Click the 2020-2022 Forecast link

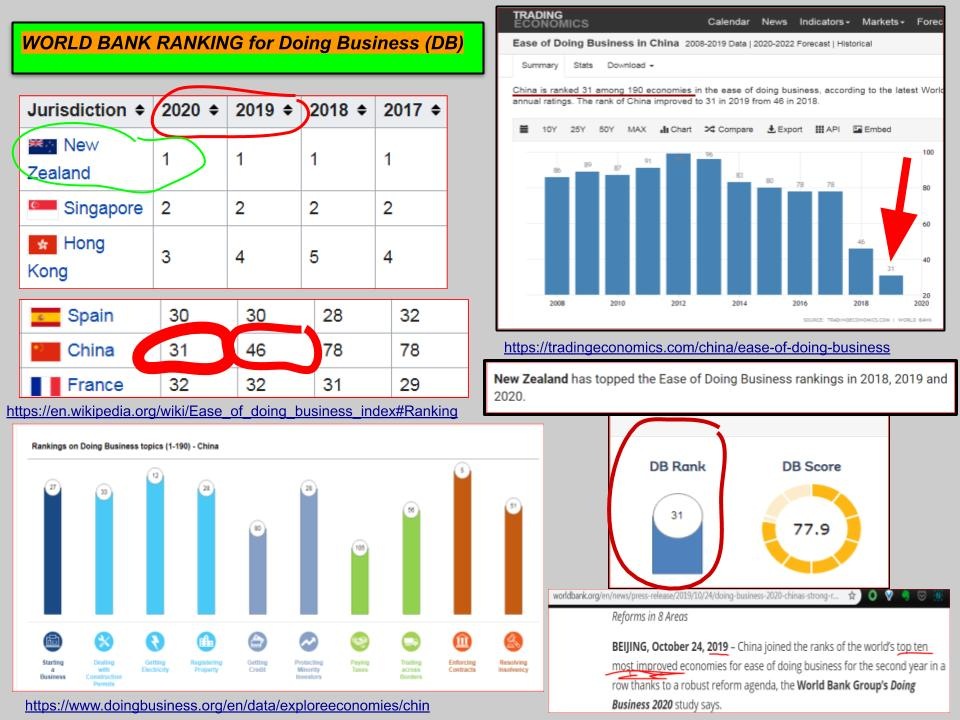click(792, 44)
